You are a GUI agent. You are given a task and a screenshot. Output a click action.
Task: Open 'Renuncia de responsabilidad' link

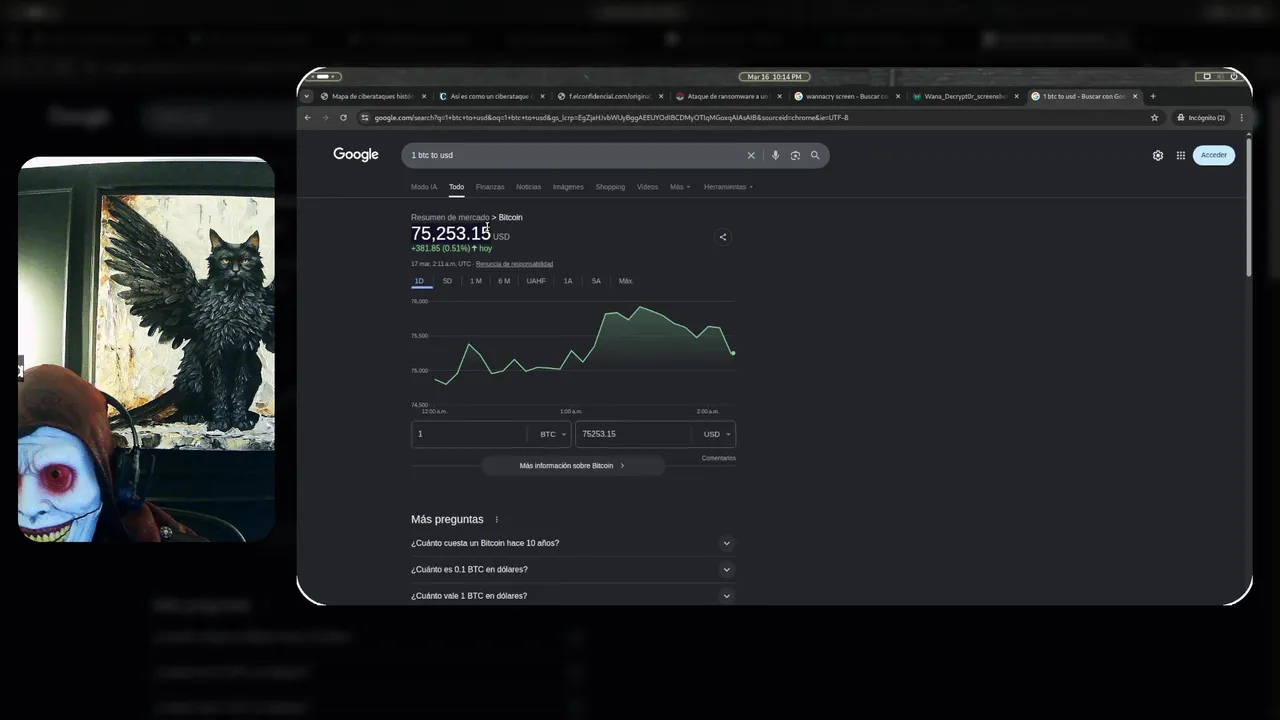[x=514, y=264]
